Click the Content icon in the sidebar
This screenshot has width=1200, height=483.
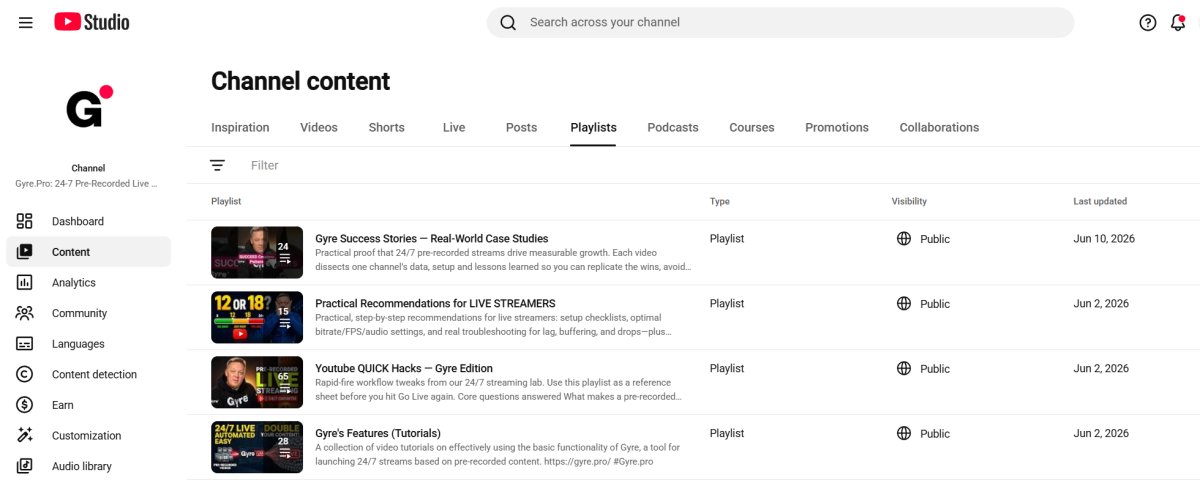pyautogui.click(x=25, y=252)
